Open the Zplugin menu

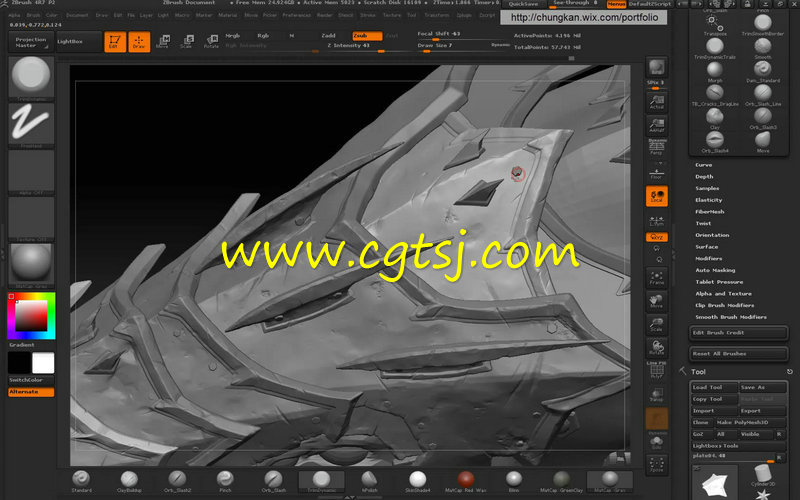click(464, 15)
